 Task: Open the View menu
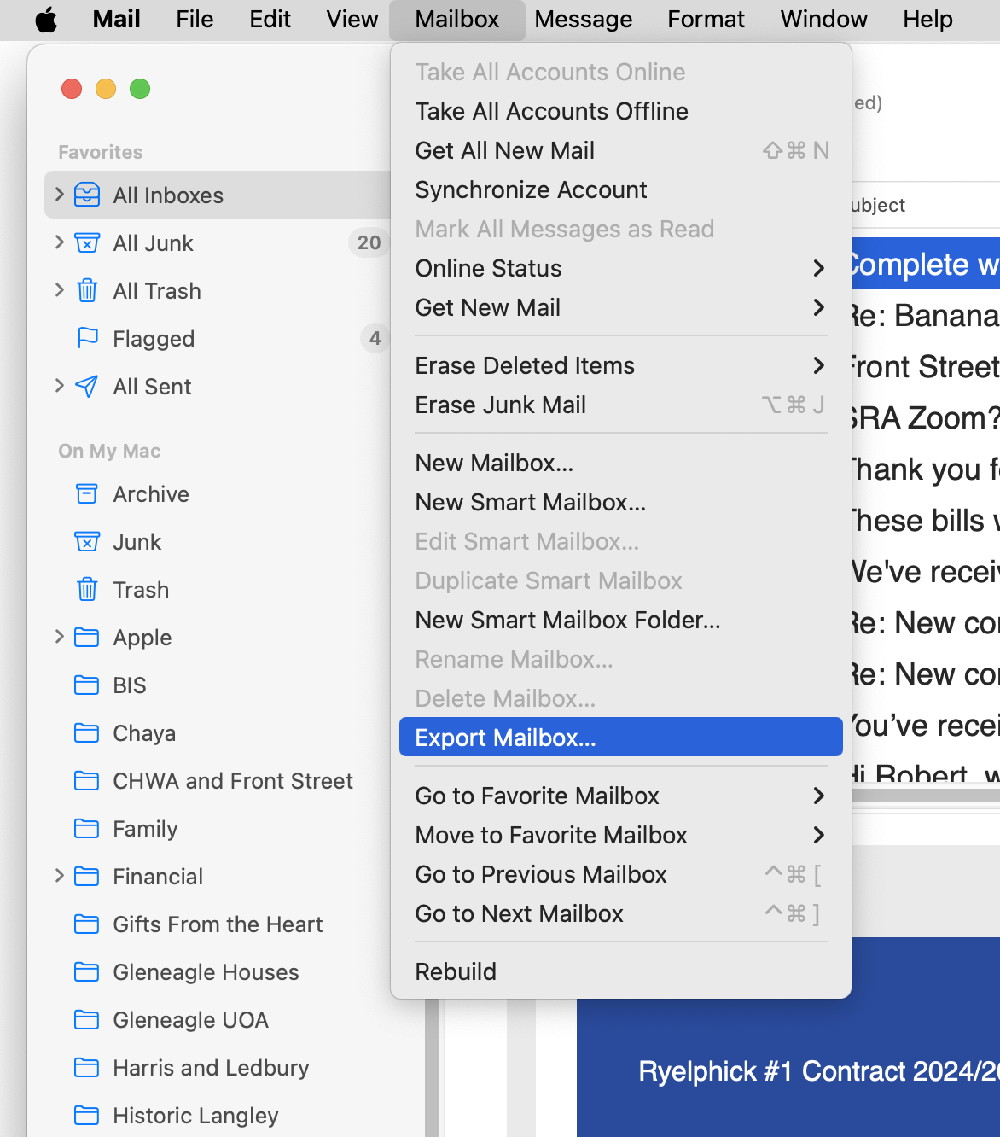[x=352, y=19]
